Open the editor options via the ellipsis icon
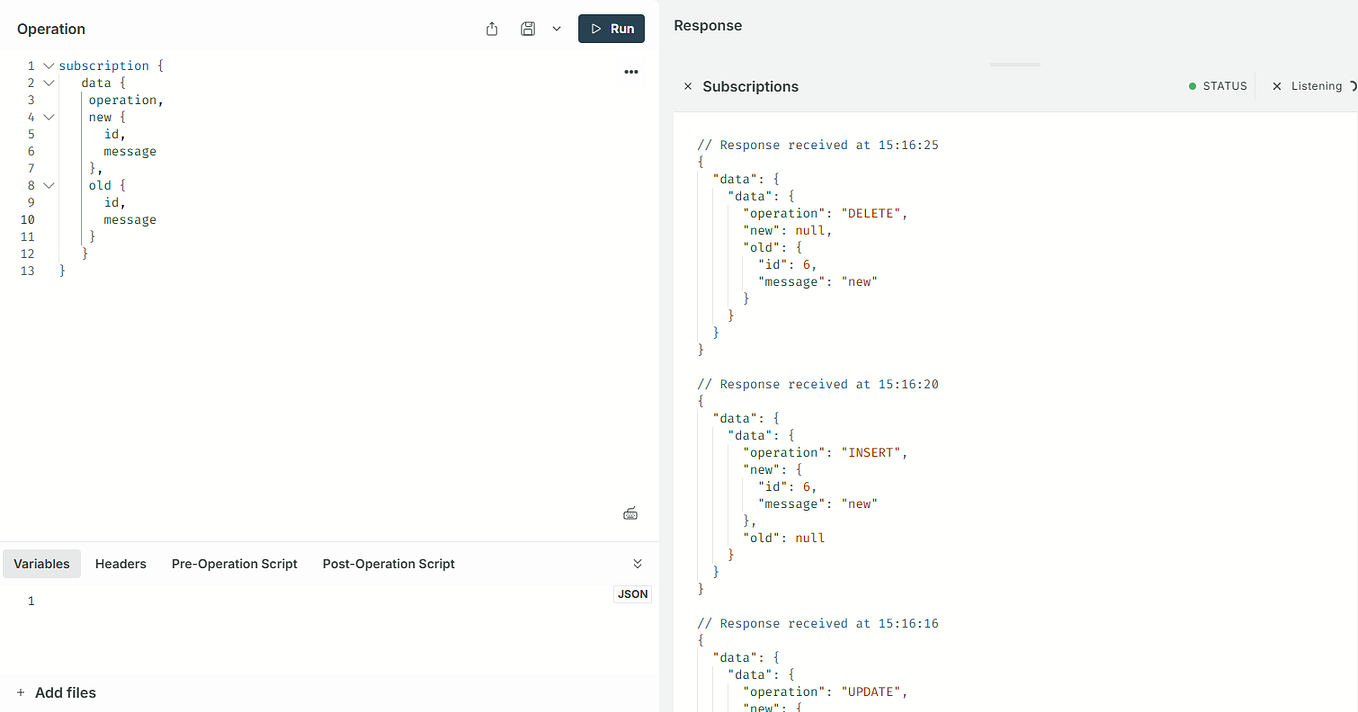1358x712 pixels. [631, 71]
